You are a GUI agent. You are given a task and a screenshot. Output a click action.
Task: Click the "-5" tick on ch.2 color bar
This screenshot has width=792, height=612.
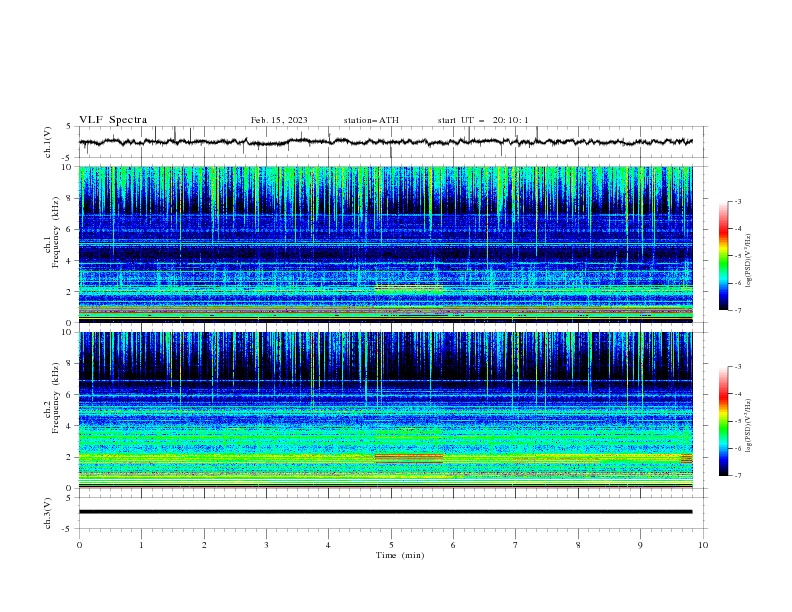(x=737, y=421)
